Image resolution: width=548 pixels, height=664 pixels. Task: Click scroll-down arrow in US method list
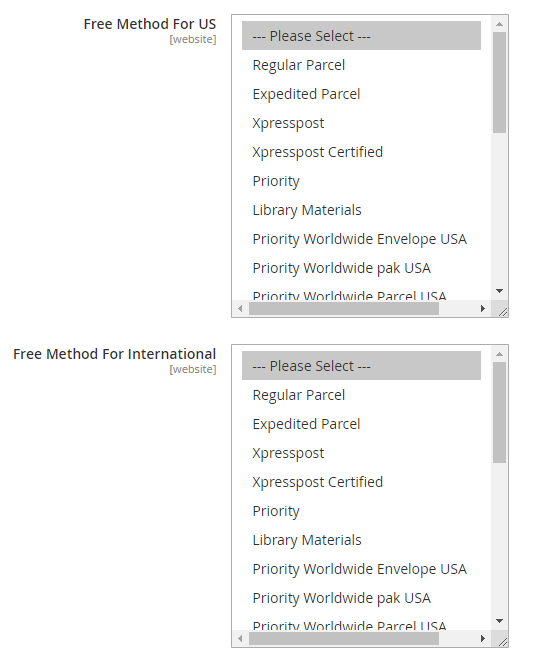(x=499, y=291)
